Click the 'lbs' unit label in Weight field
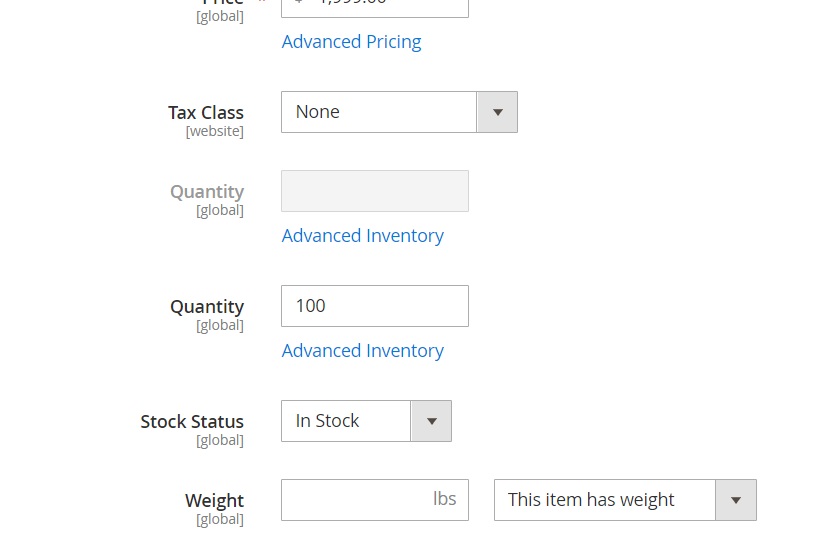This screenshot has height=558, width=823. tap(445, 499)
